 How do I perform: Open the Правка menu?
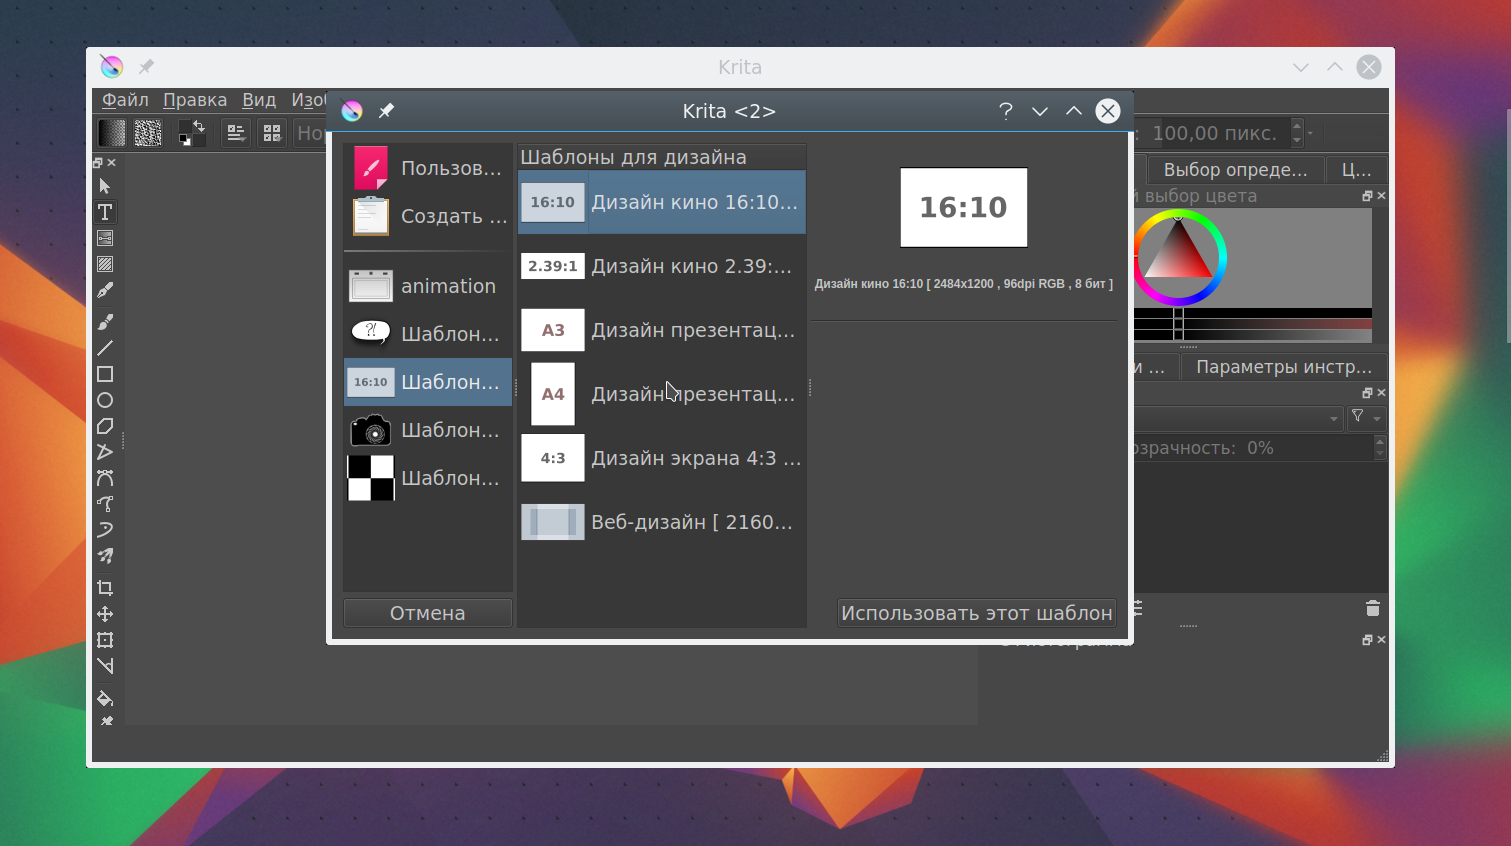click(195, 100)
